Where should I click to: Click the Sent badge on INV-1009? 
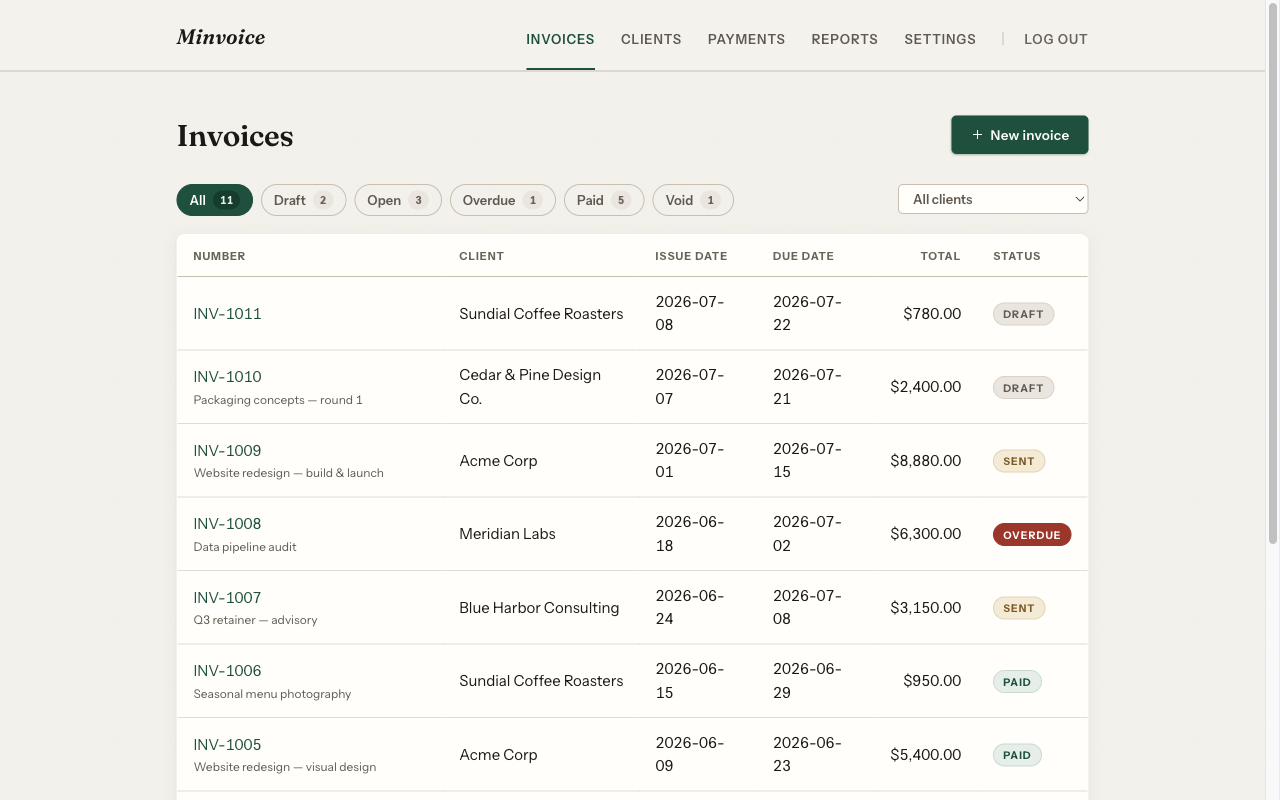[1019, 461]
